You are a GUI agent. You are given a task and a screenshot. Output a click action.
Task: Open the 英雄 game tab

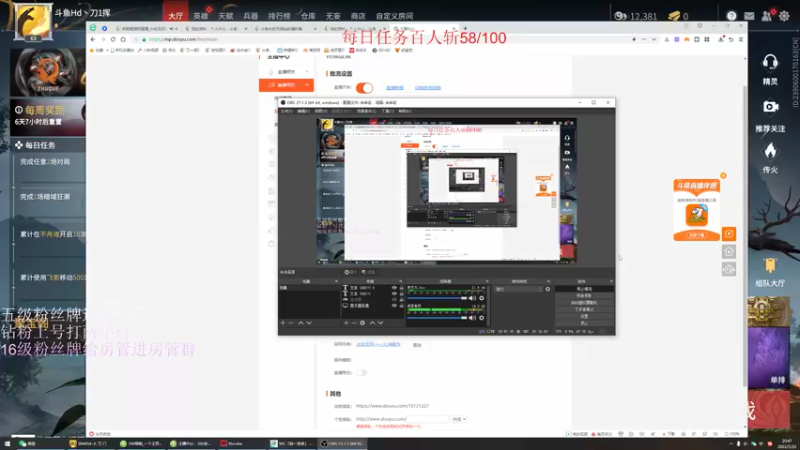tap(201, 16)
